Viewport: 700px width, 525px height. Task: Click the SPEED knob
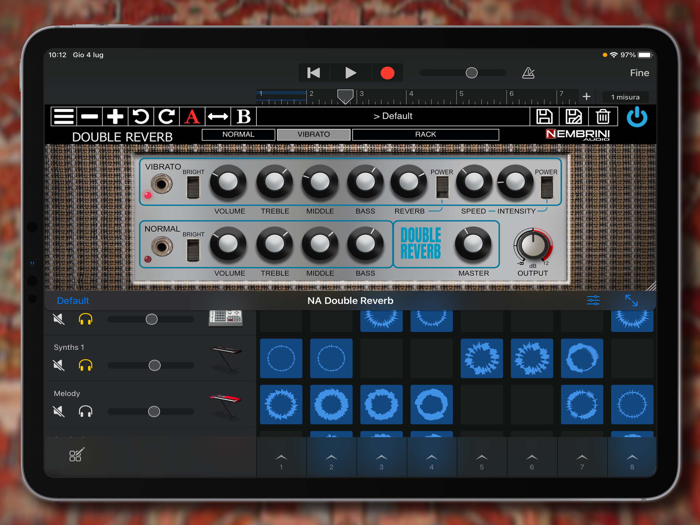474,182
